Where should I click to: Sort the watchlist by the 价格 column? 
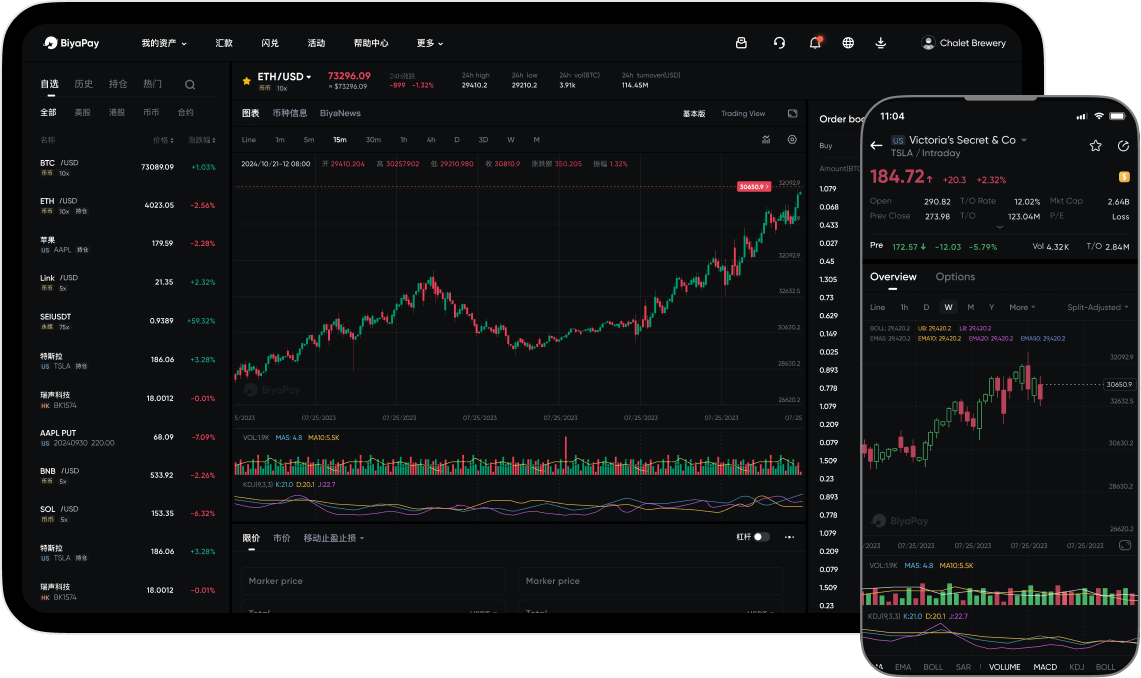point(163,140)
